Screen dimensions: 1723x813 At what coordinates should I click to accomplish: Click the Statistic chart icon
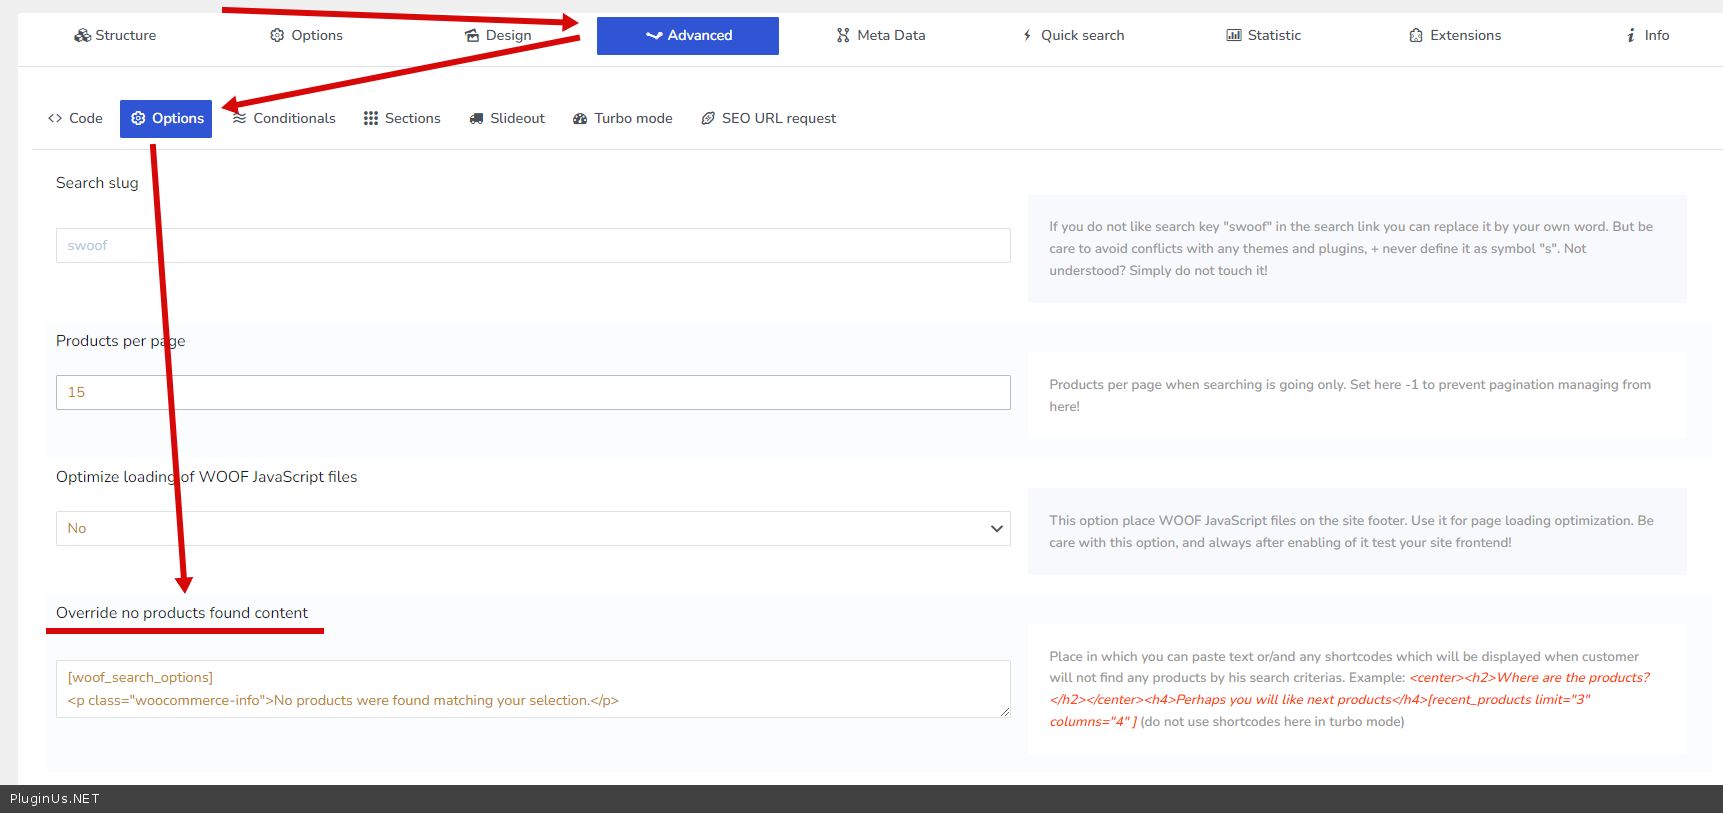point(1234,36)
